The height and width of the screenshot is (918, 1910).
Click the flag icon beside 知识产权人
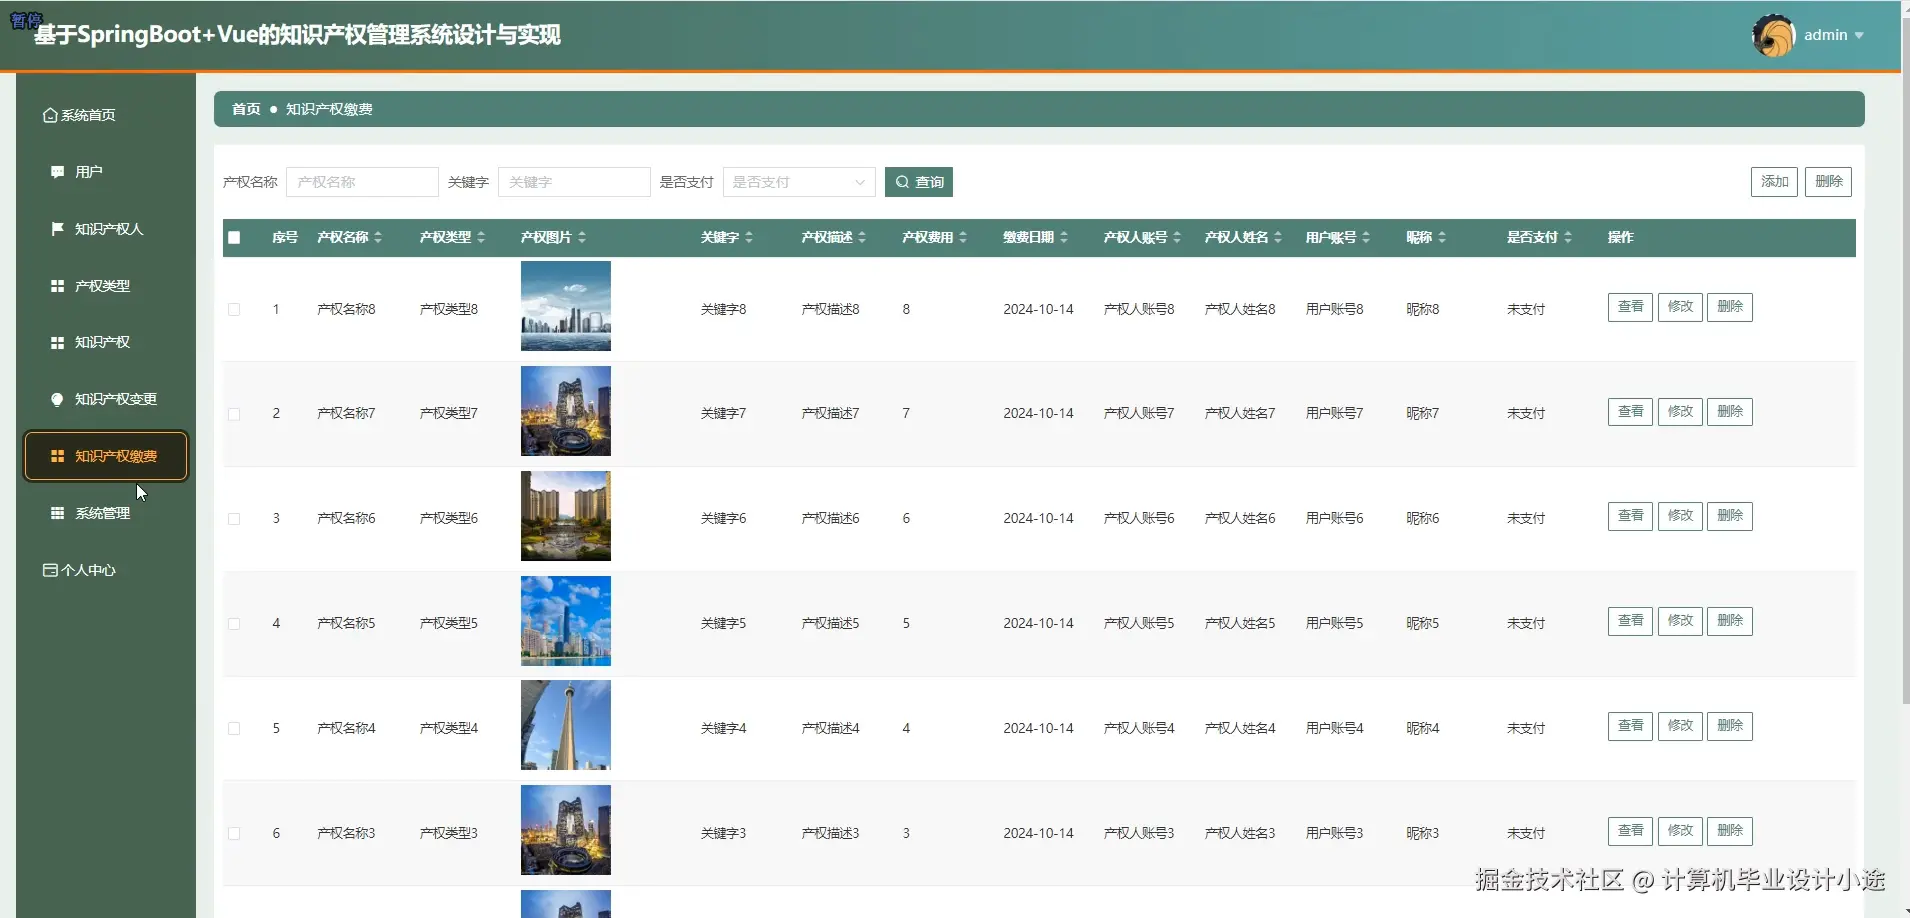pos(57,228)
